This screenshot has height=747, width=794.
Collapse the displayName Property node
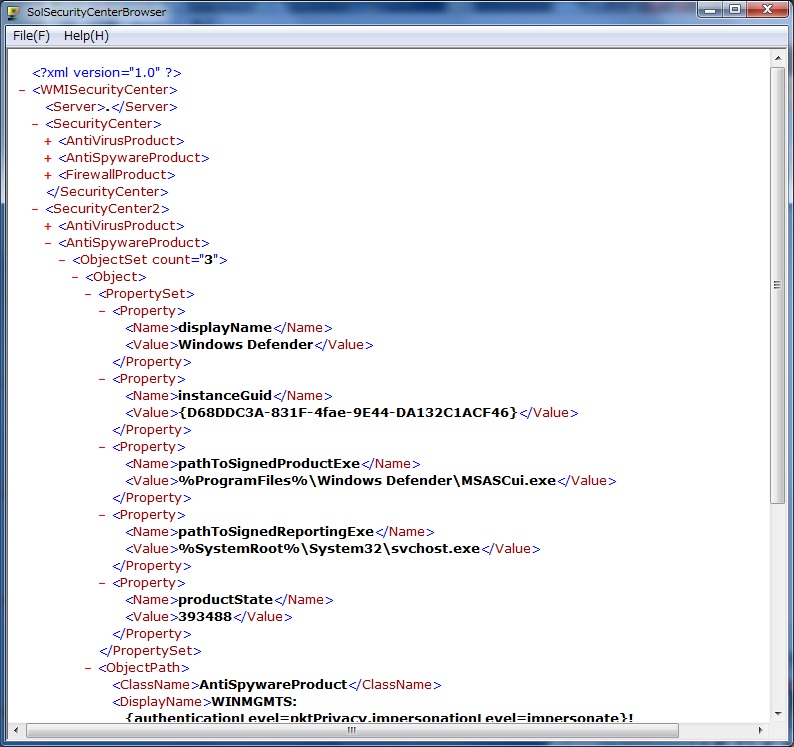tap(102, 311)
